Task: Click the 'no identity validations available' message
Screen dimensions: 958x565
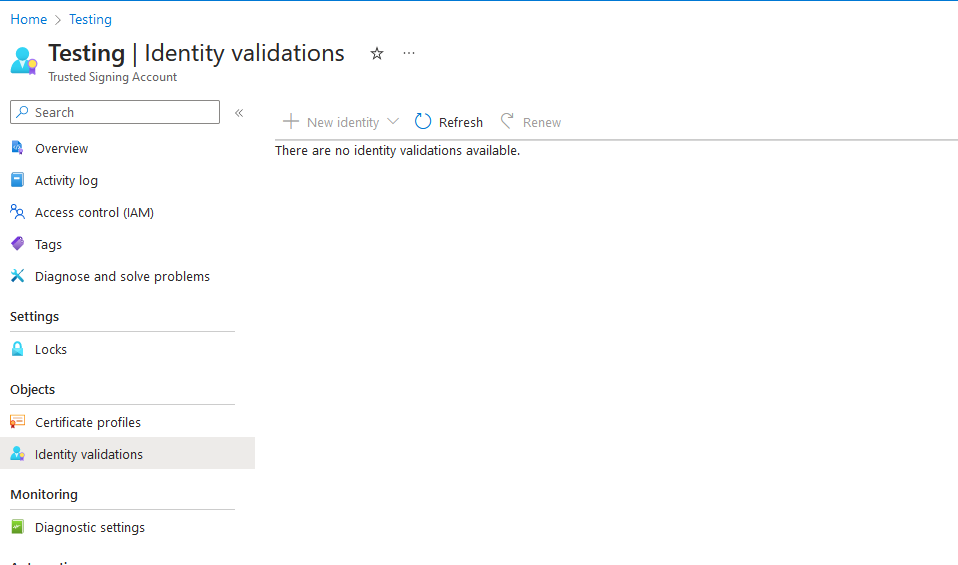Action: (397, 150)
